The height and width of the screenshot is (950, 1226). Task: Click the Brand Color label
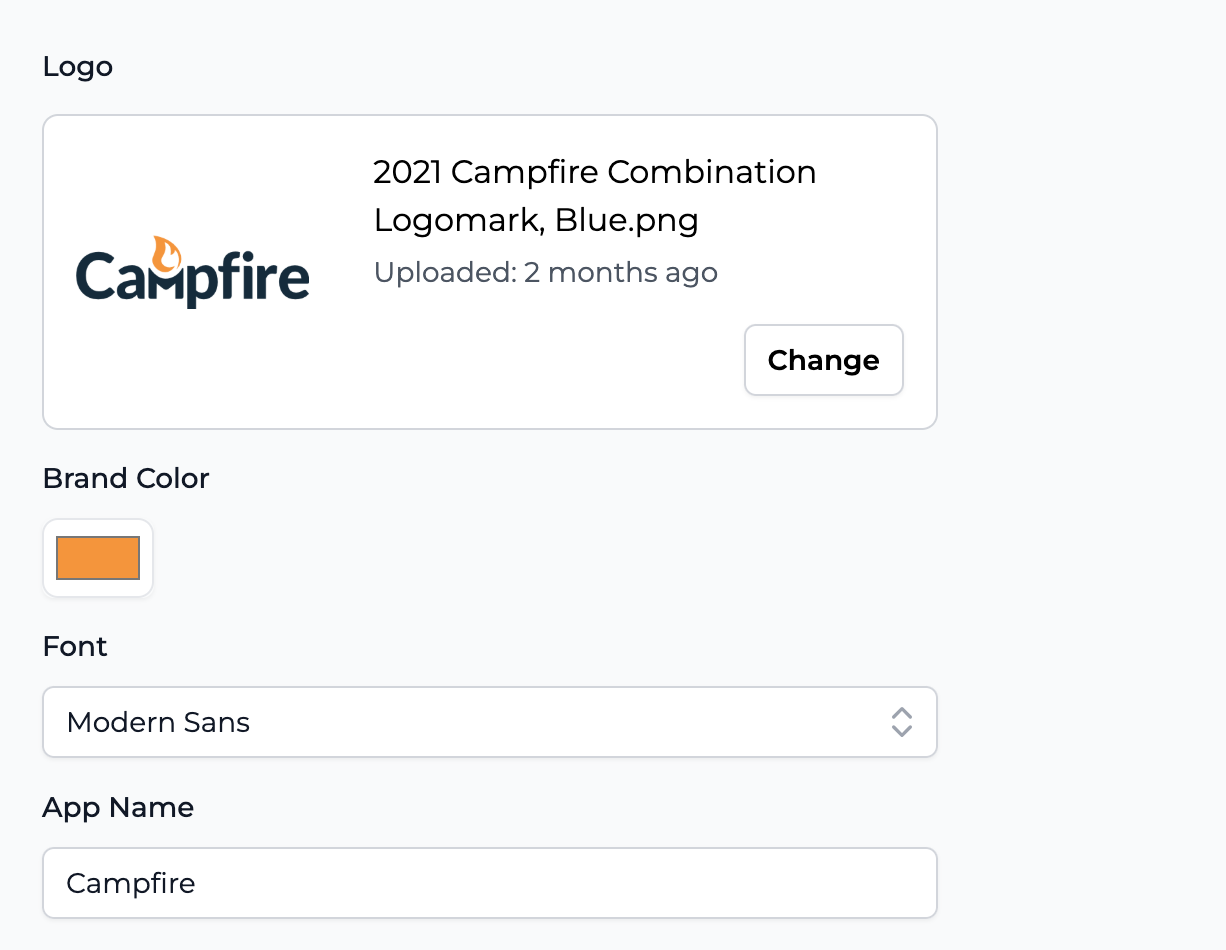point(126,479)
